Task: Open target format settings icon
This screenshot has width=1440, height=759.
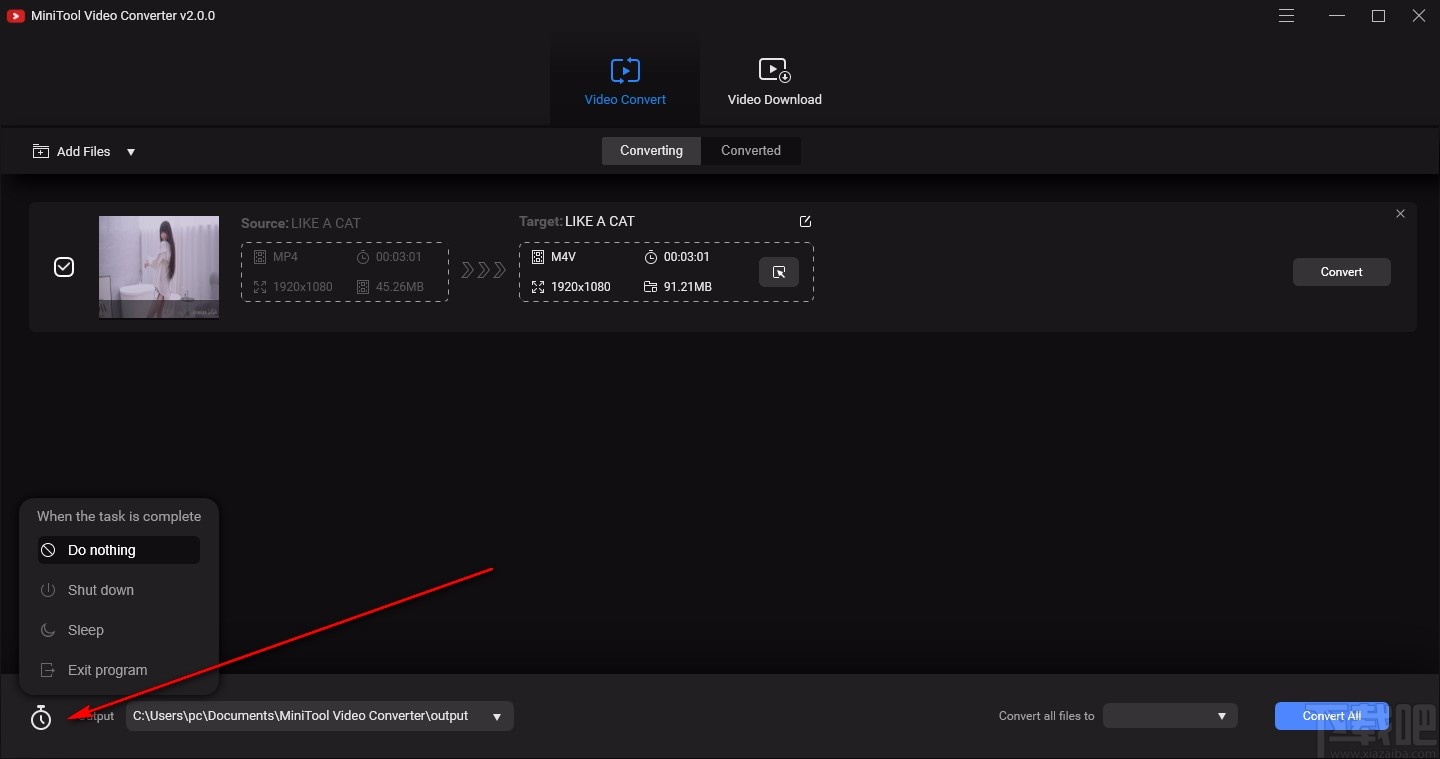Action: 779,272
